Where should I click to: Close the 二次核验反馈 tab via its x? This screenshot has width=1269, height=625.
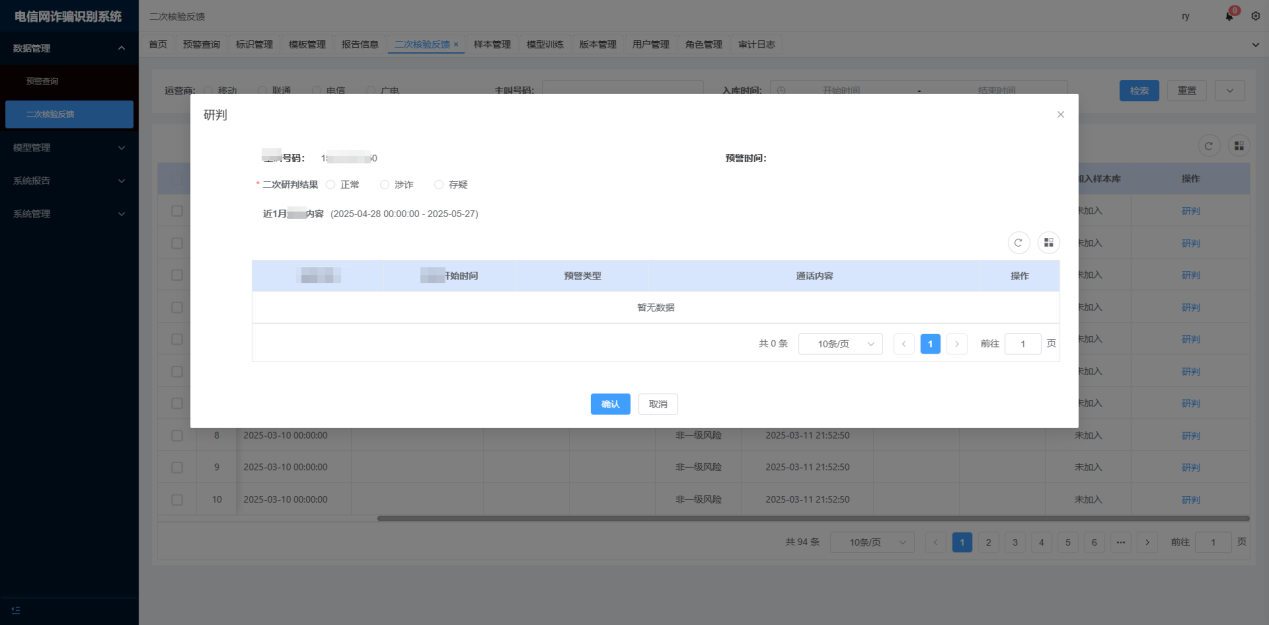pyautogui.click(x=456, y=45)
